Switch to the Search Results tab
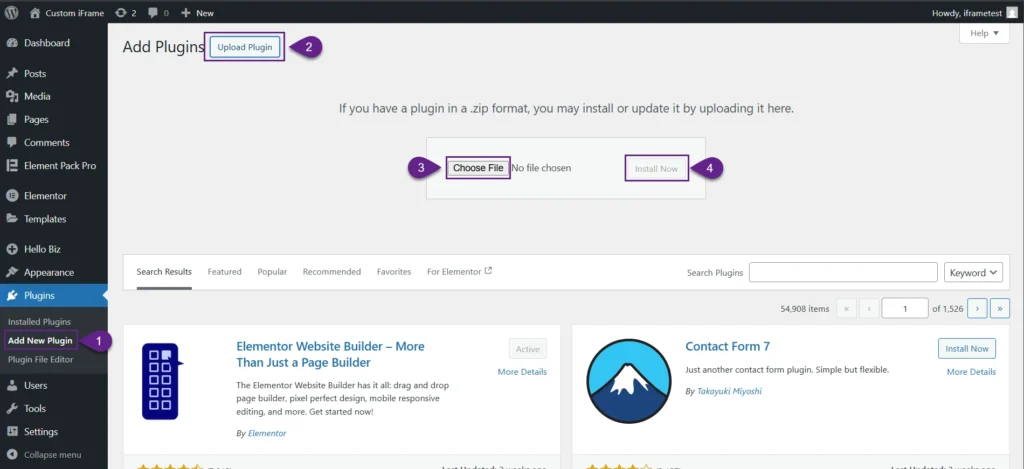1024x469 pixels. click(164, 272)
